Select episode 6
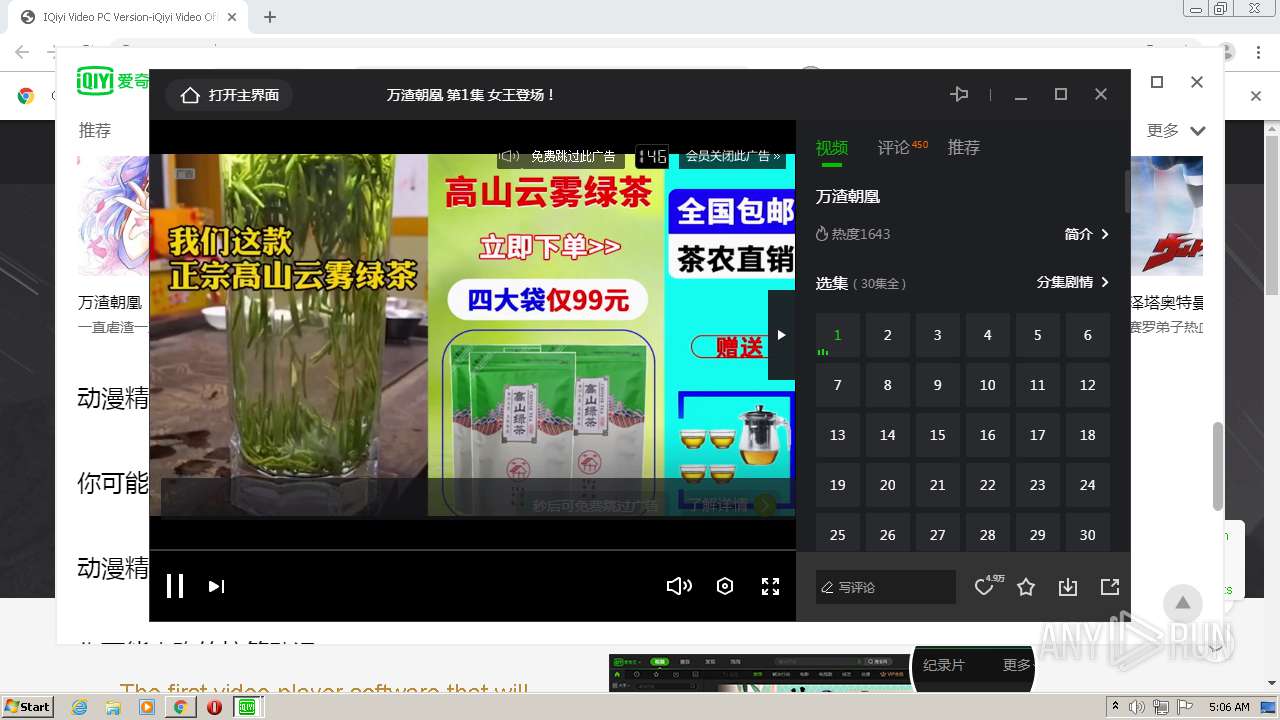The width and height of the screenshot is (1280, 720). [x=1088, y=335]
